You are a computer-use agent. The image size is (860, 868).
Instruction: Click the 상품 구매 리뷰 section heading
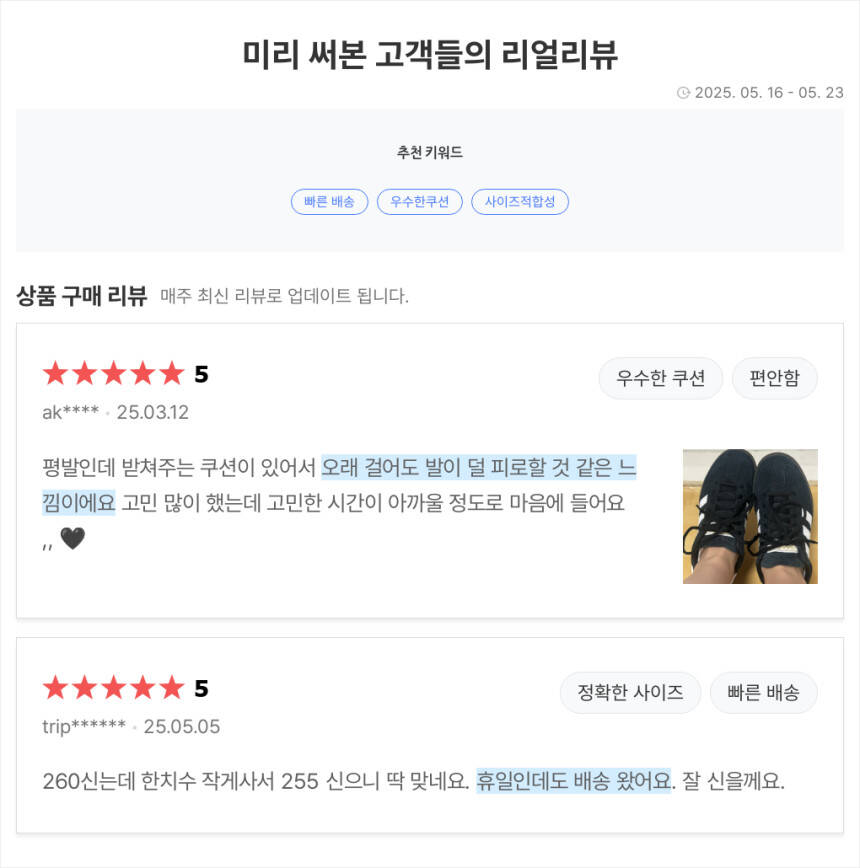coord(82,295)
